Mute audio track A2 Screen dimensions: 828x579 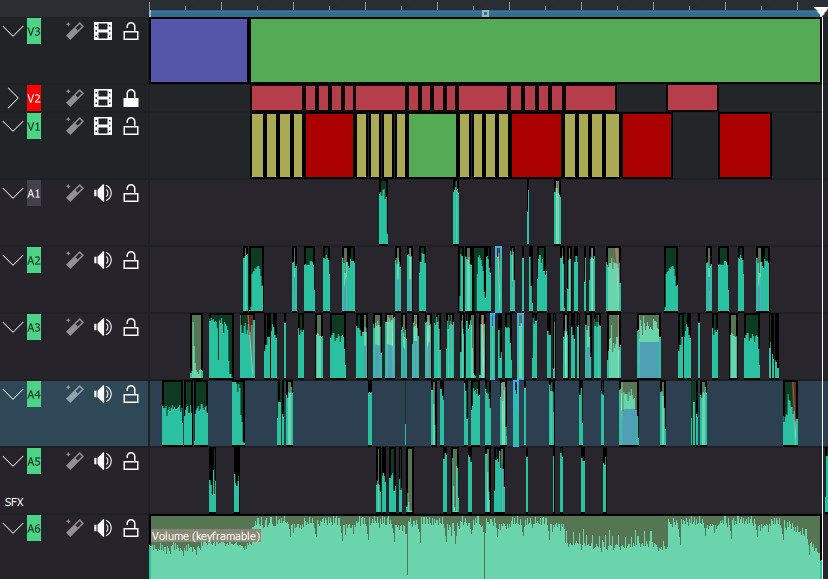[x=103, y=260]
